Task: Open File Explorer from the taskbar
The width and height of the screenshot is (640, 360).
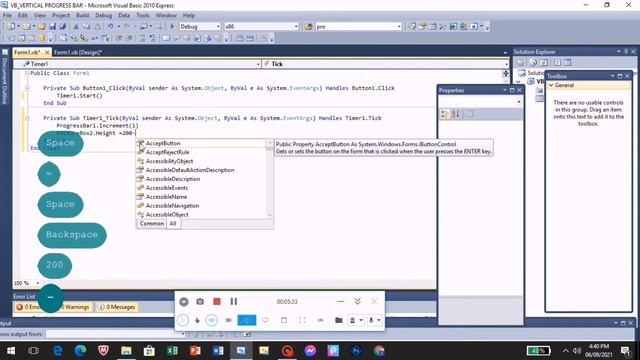Action: point(126,351)
